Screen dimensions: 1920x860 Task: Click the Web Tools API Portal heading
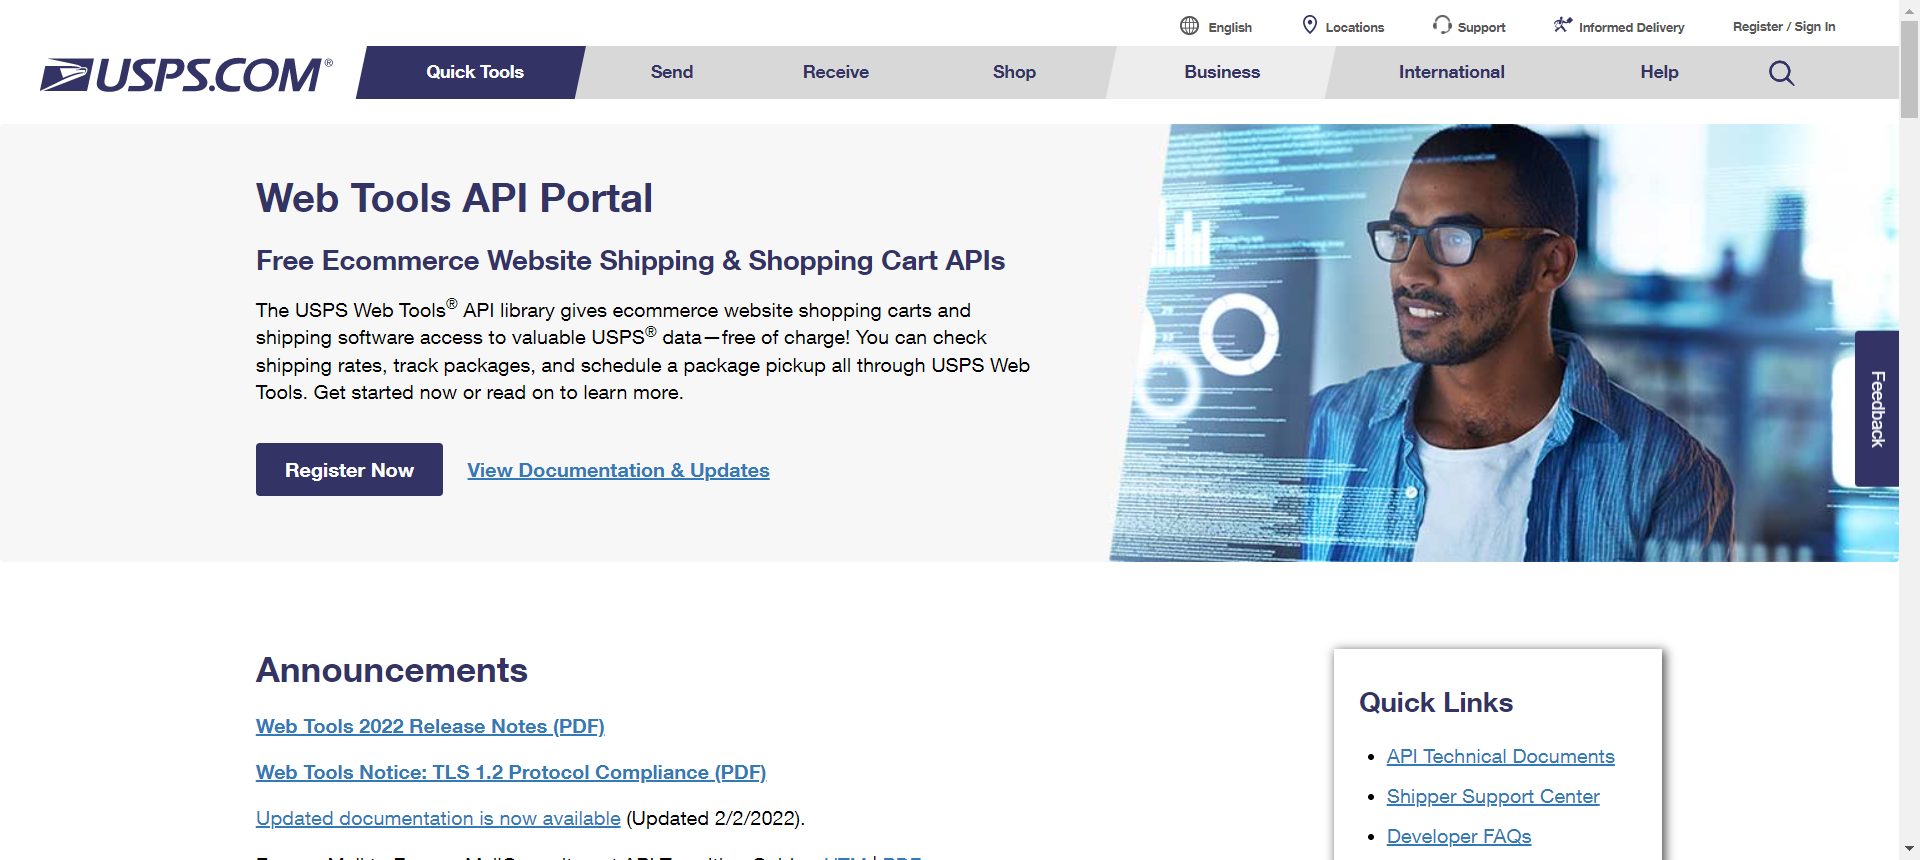click(454, 198)
